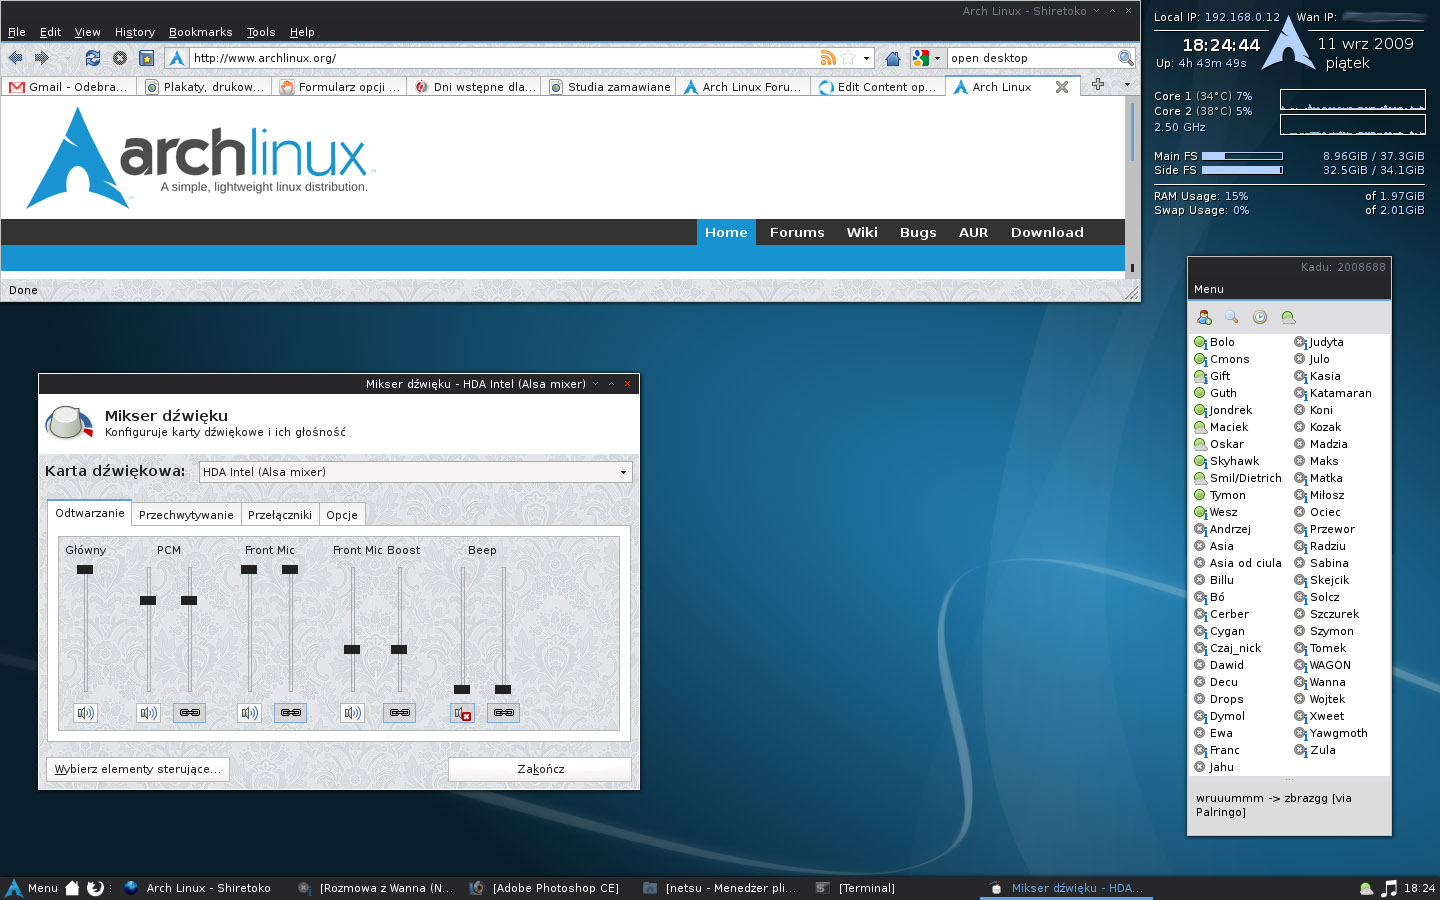Click the Kadu search magnifier icon
The width and height of the screenshot is (1440, 900).
click(x=1232, y=317)
